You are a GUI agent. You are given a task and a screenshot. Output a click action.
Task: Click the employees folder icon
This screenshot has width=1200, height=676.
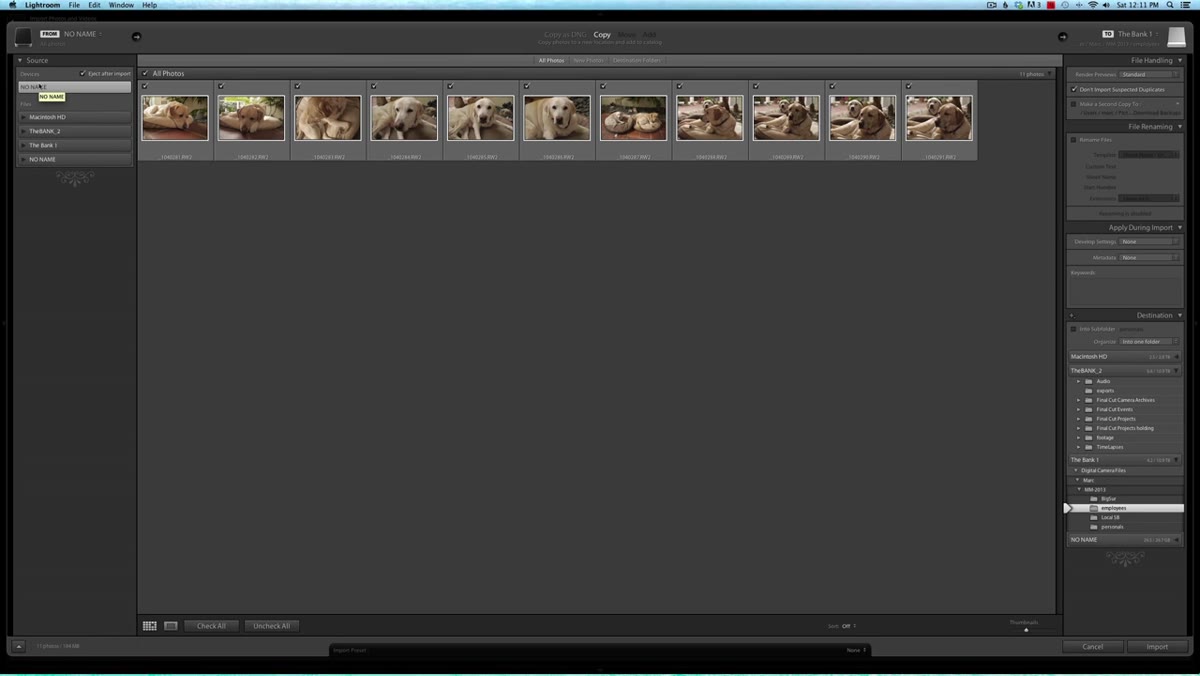(x=1093, y=508)
